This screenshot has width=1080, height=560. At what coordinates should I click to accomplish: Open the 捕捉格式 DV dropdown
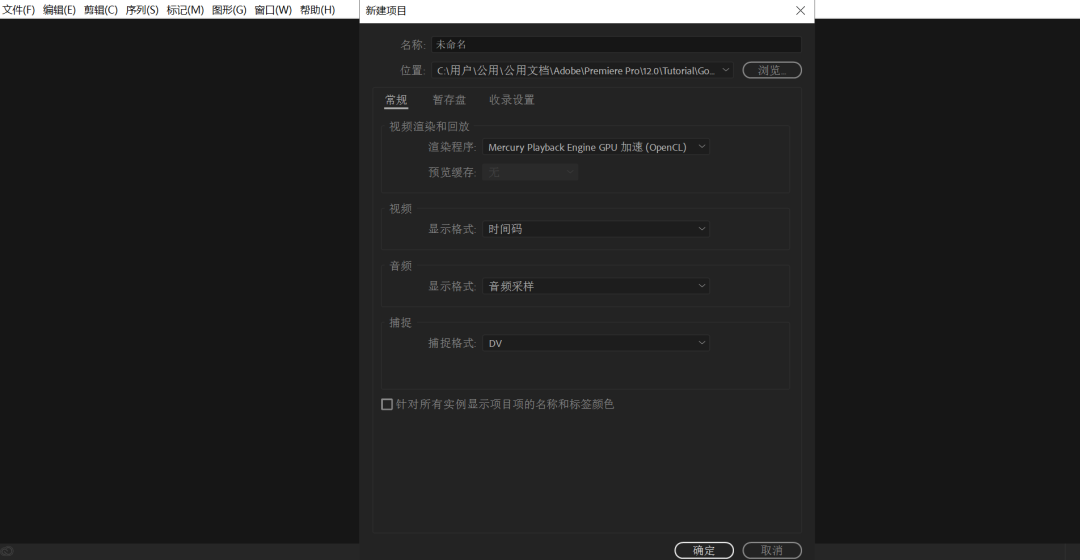pyautogui.click(x=596, y=343)
